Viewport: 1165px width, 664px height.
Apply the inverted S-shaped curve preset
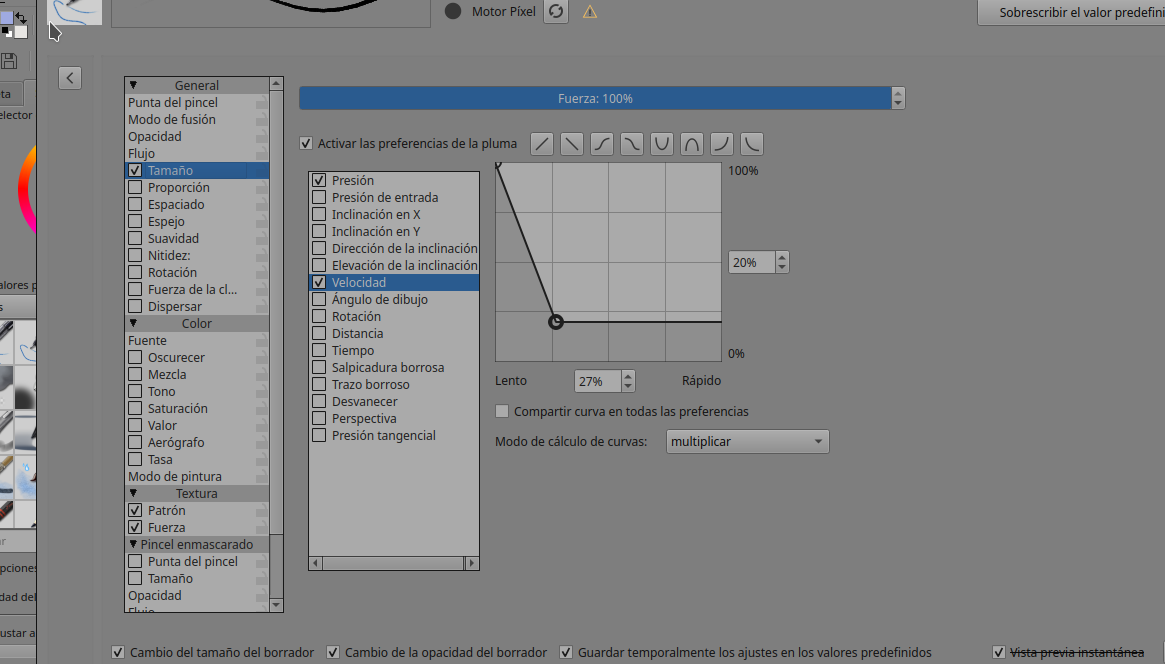pyautogui.click(x=631, y=144)
